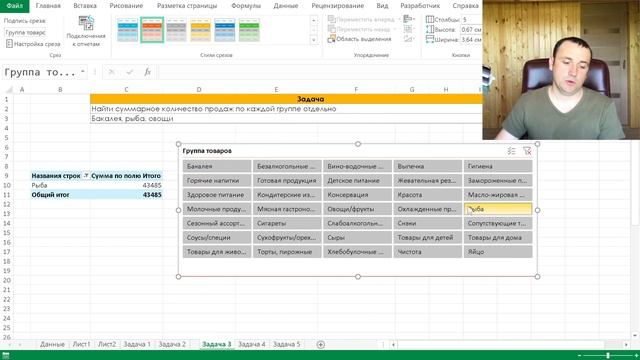Open the Файл menu
The width and height of the screenshot is (640, 360).
point(15,6)
